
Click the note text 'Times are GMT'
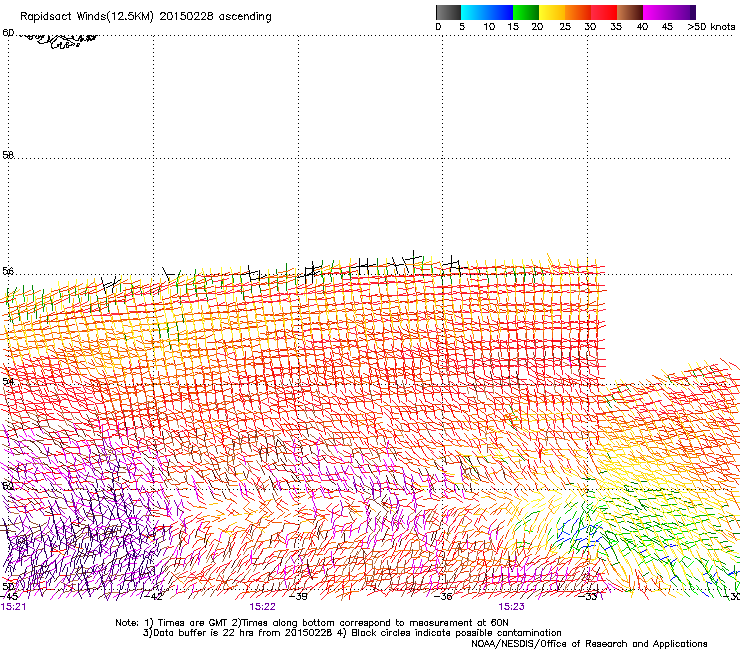tap(194, 623)
